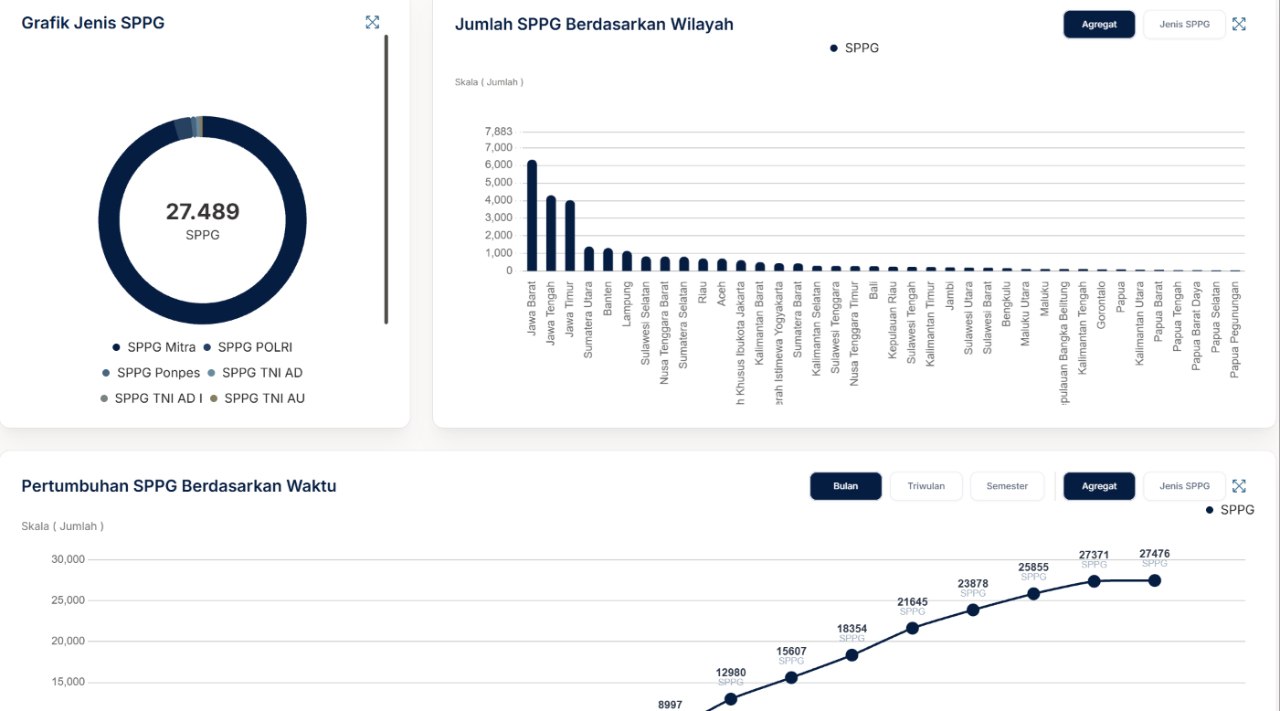1280x711 pixels.
Task: Select Jenis SPPG in the Pertumbuhan chart
Action: click(x=1184, y=486)
